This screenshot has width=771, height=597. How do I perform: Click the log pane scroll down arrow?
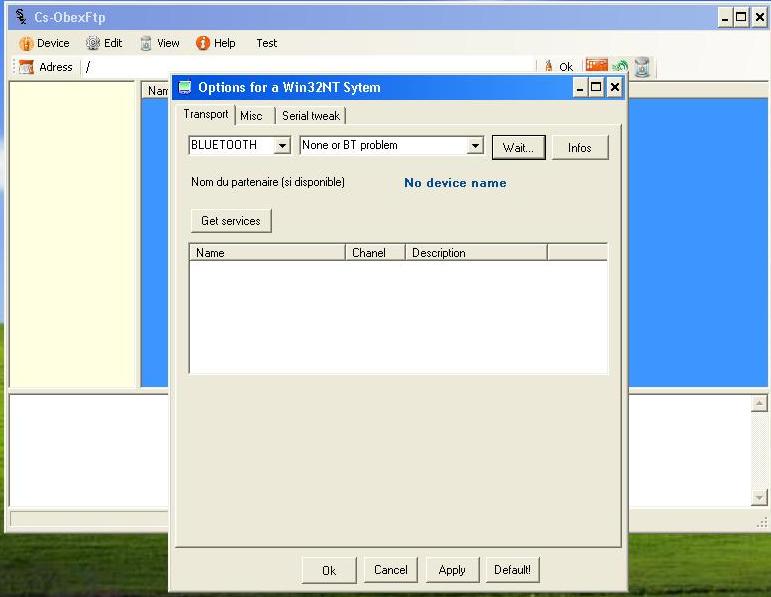[759, 497]
